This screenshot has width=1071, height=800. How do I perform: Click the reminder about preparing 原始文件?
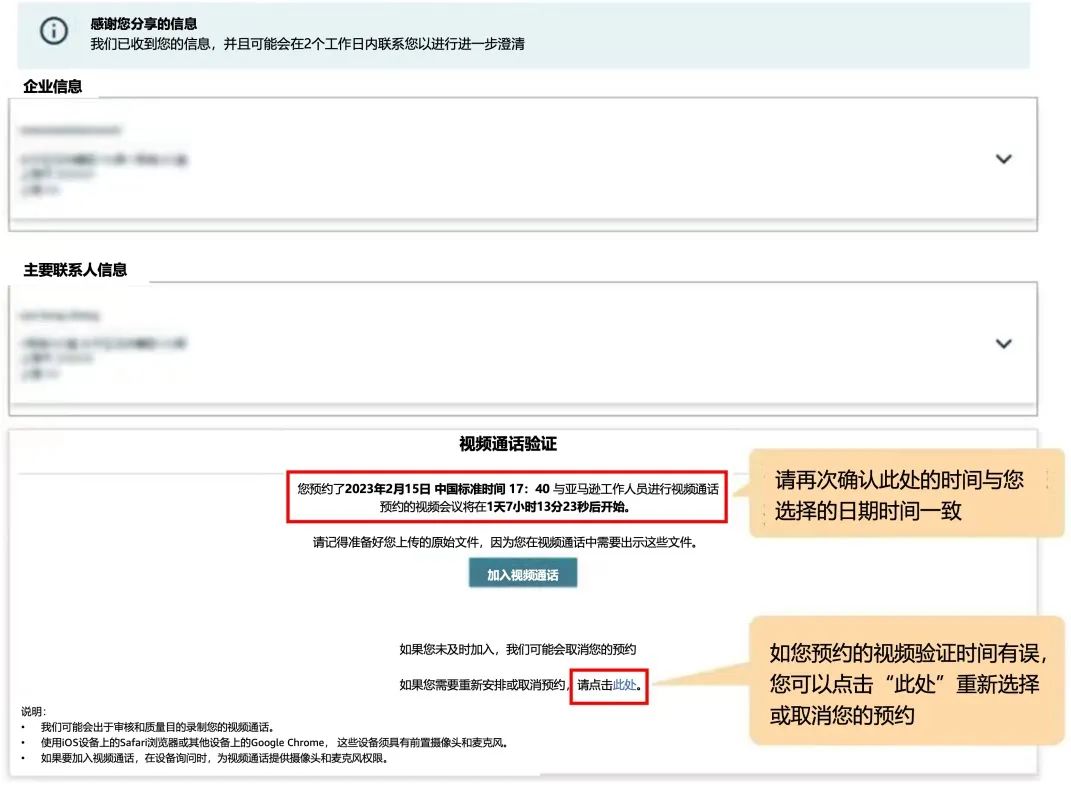pyautogui.click(x=505, y=542)
